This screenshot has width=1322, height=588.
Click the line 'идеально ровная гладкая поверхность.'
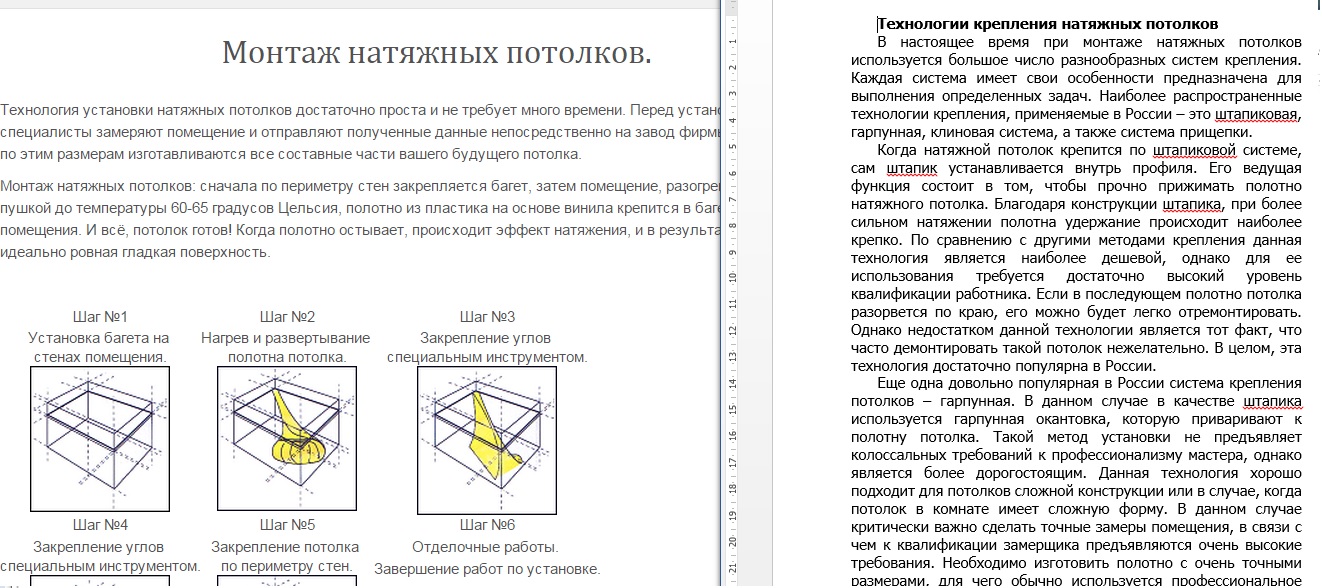pos(135,251)
